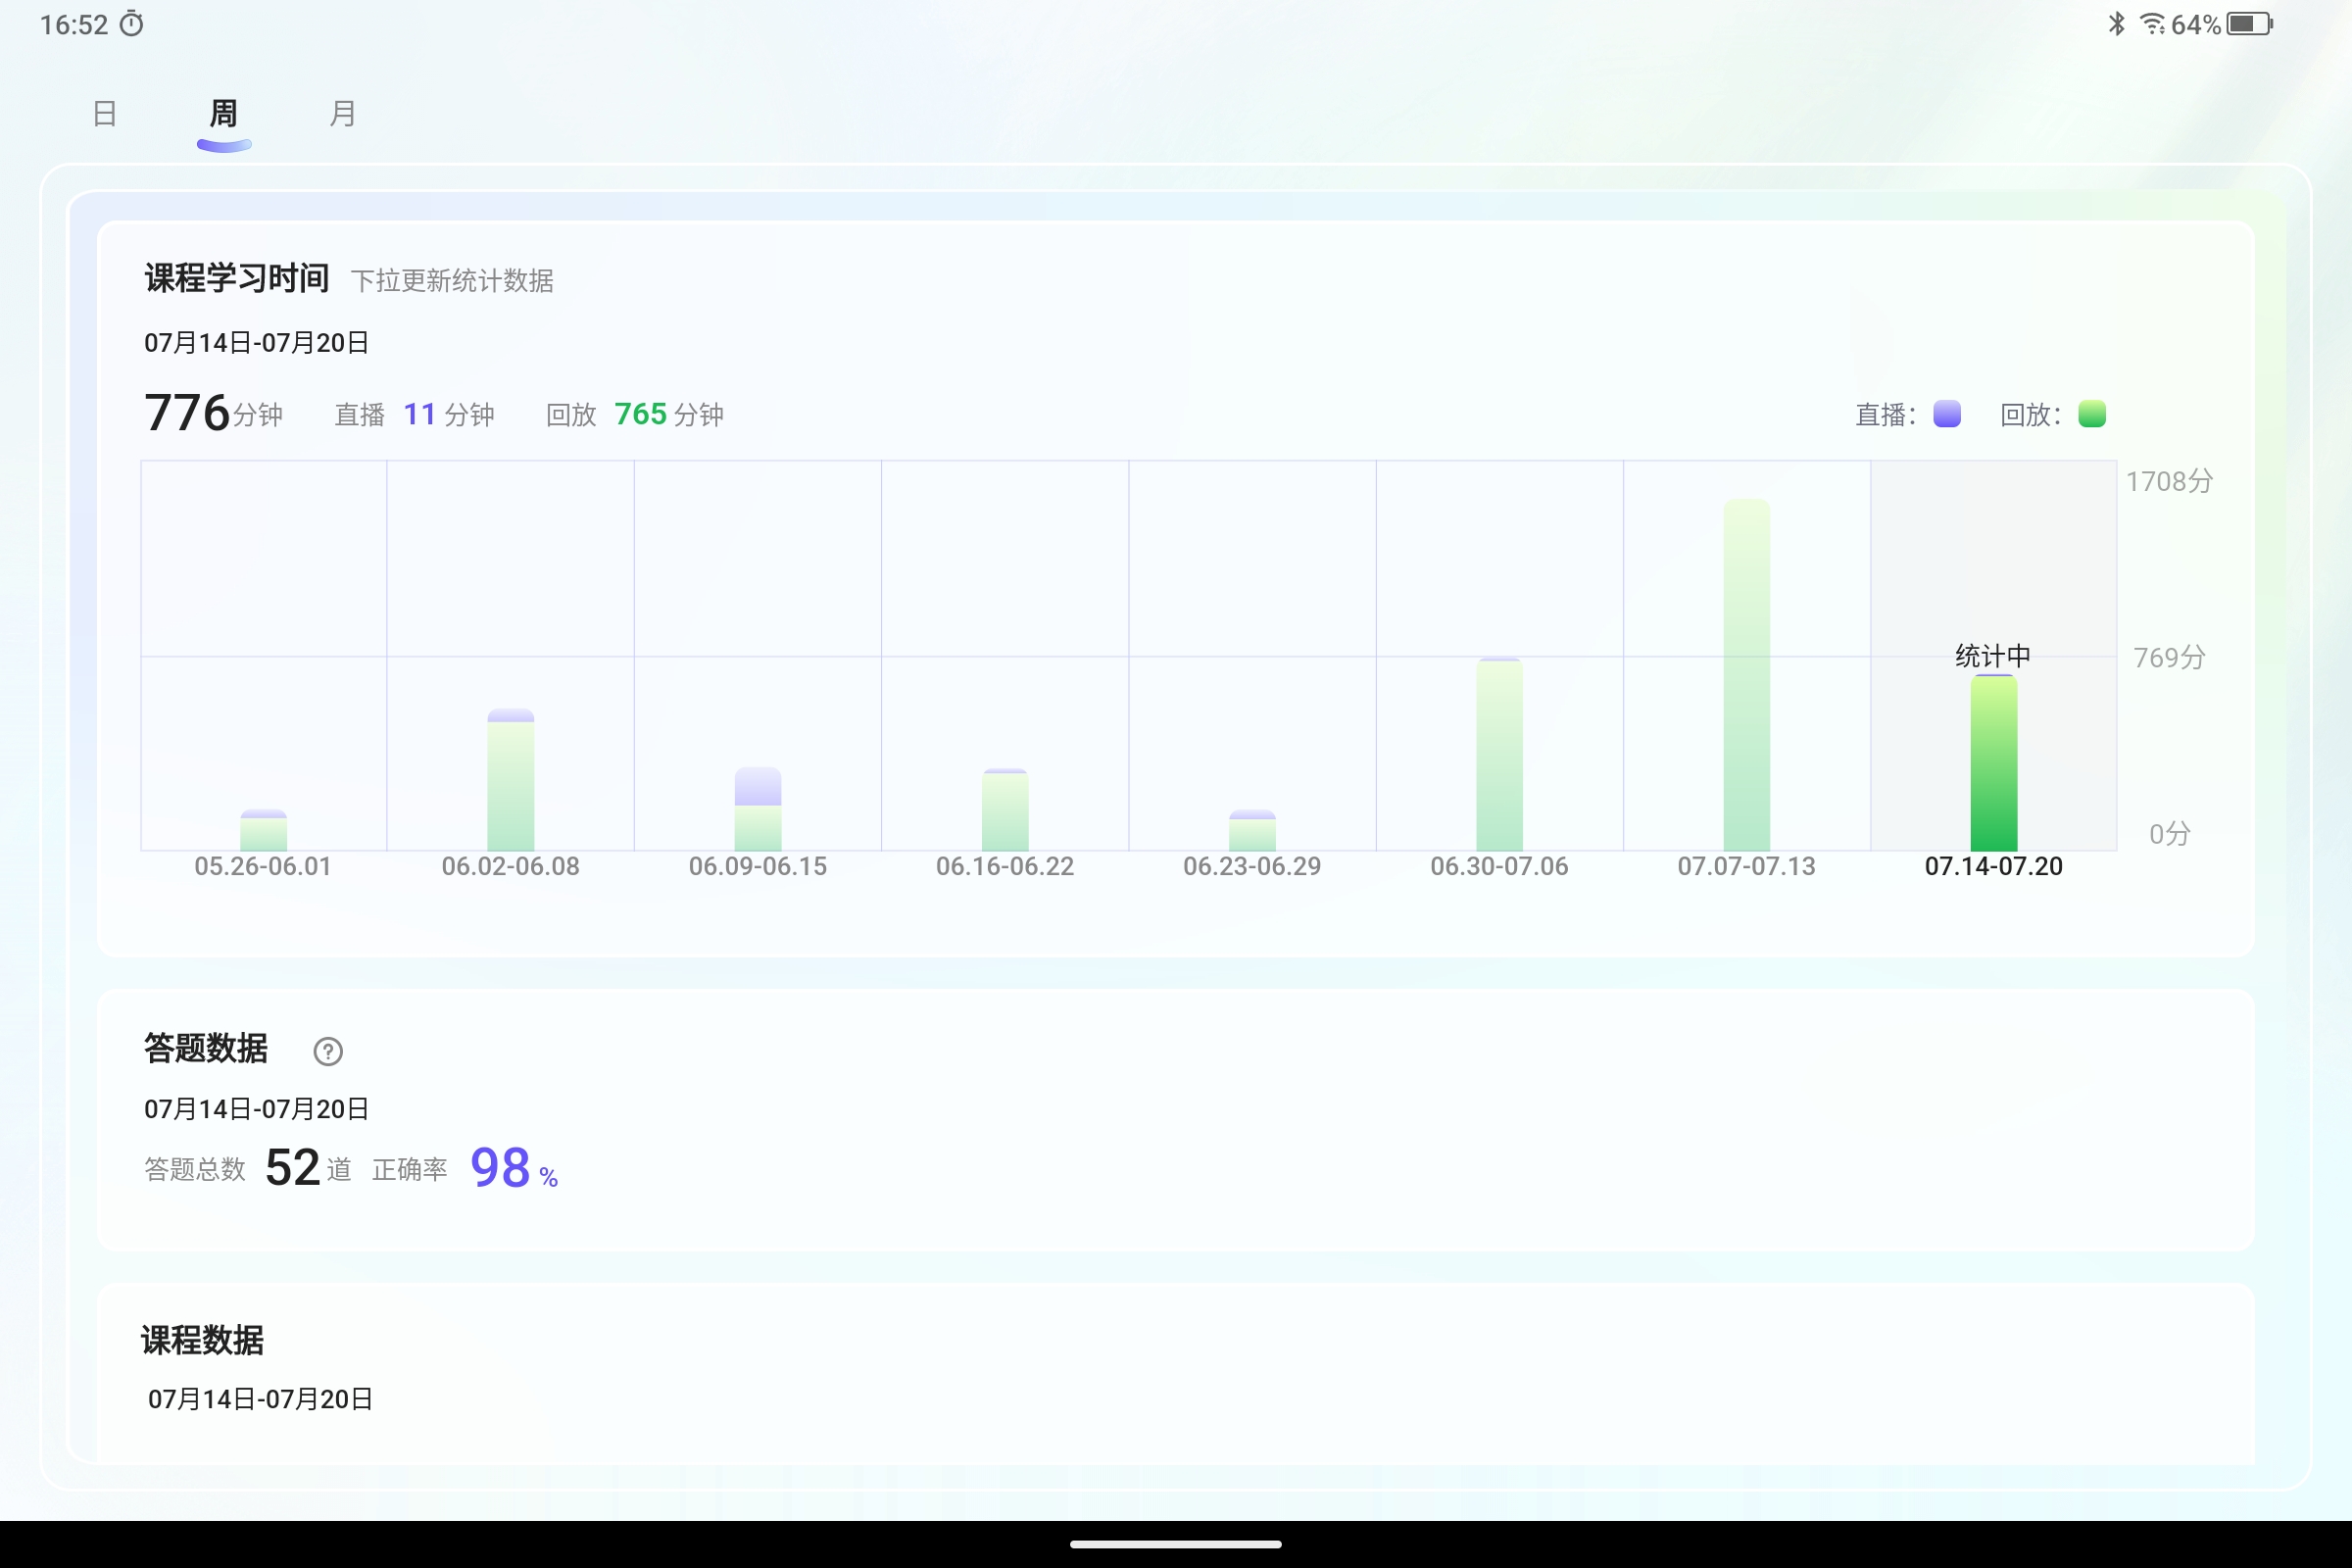
Task: Open the 月 (month) tab
Action: (x=343, y=114)
